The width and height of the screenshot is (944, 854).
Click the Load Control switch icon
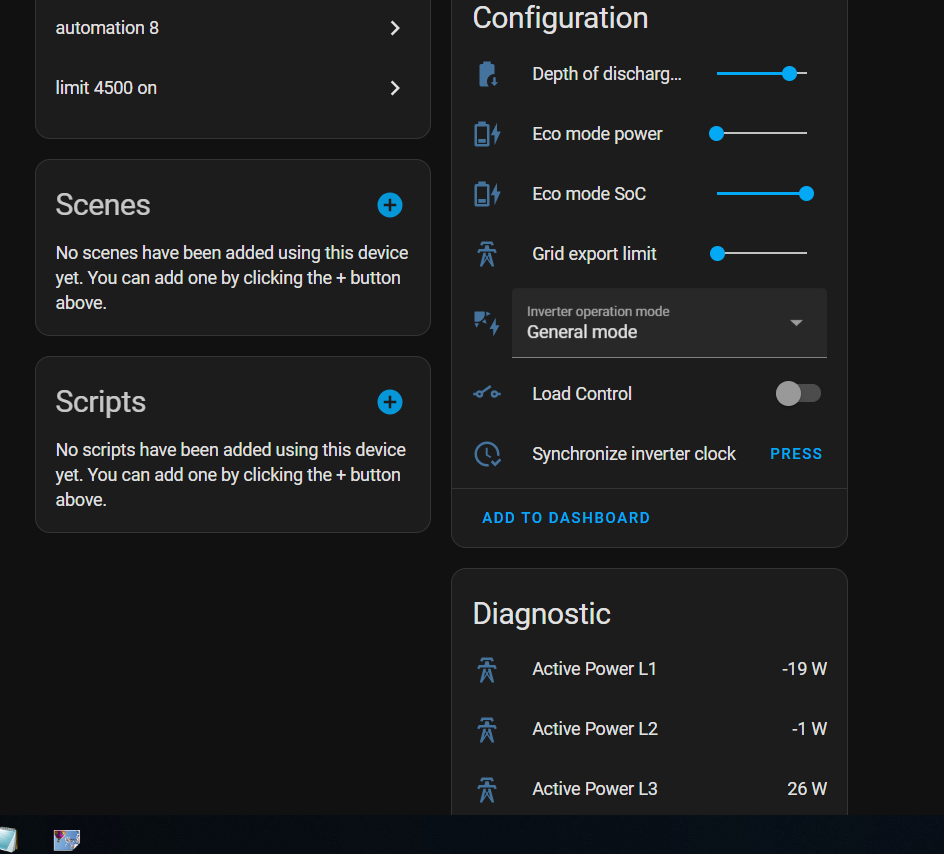(487, 394)
